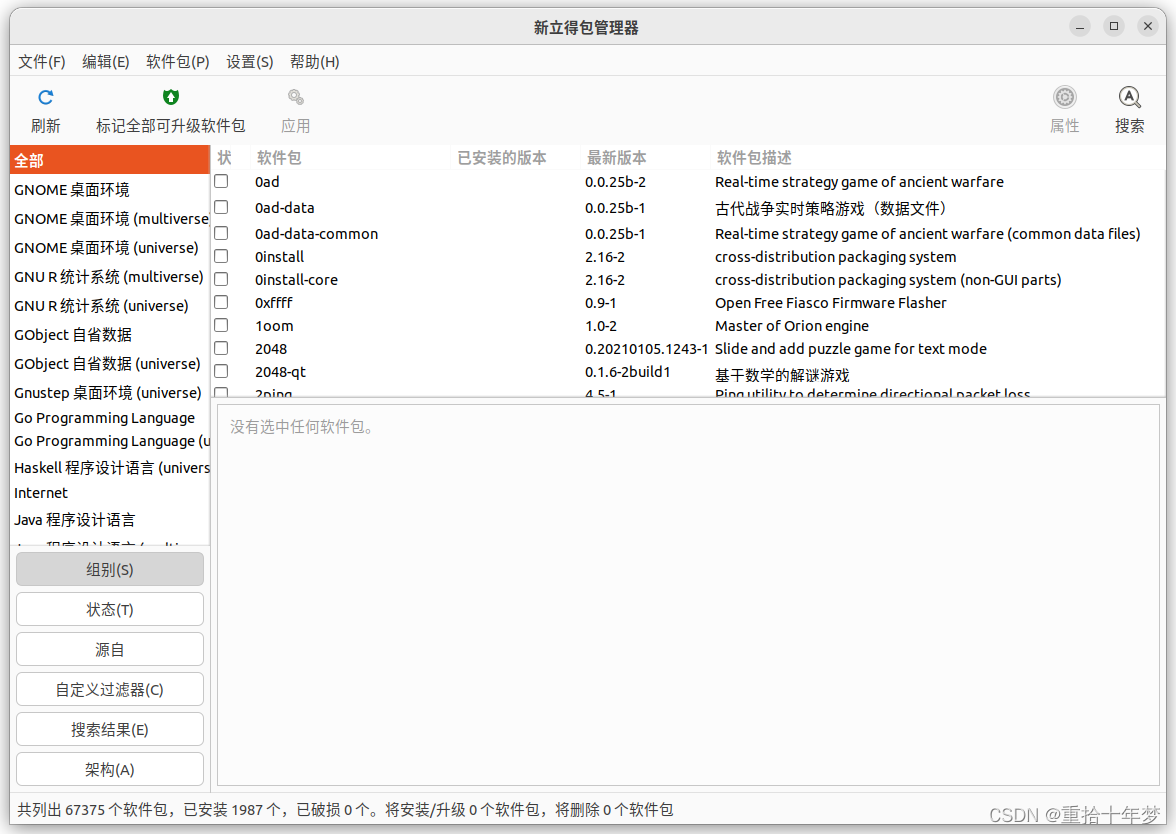Select GObject 自省数据 (universe) category

pyautogui.click(x=110, y=364)
